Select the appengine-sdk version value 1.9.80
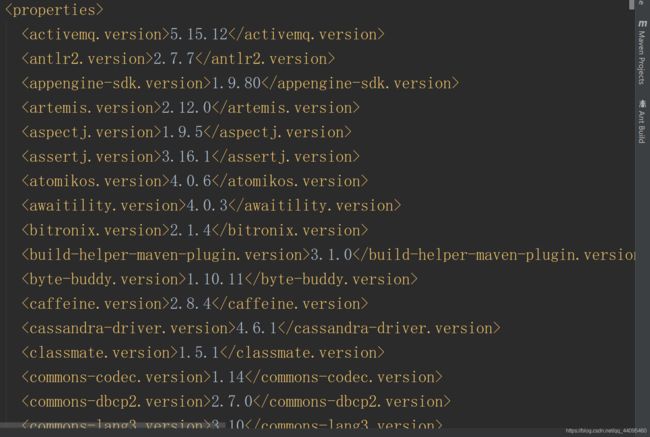Image resolution: width=650 pixels, height=437 pixels. pos(236,83)
